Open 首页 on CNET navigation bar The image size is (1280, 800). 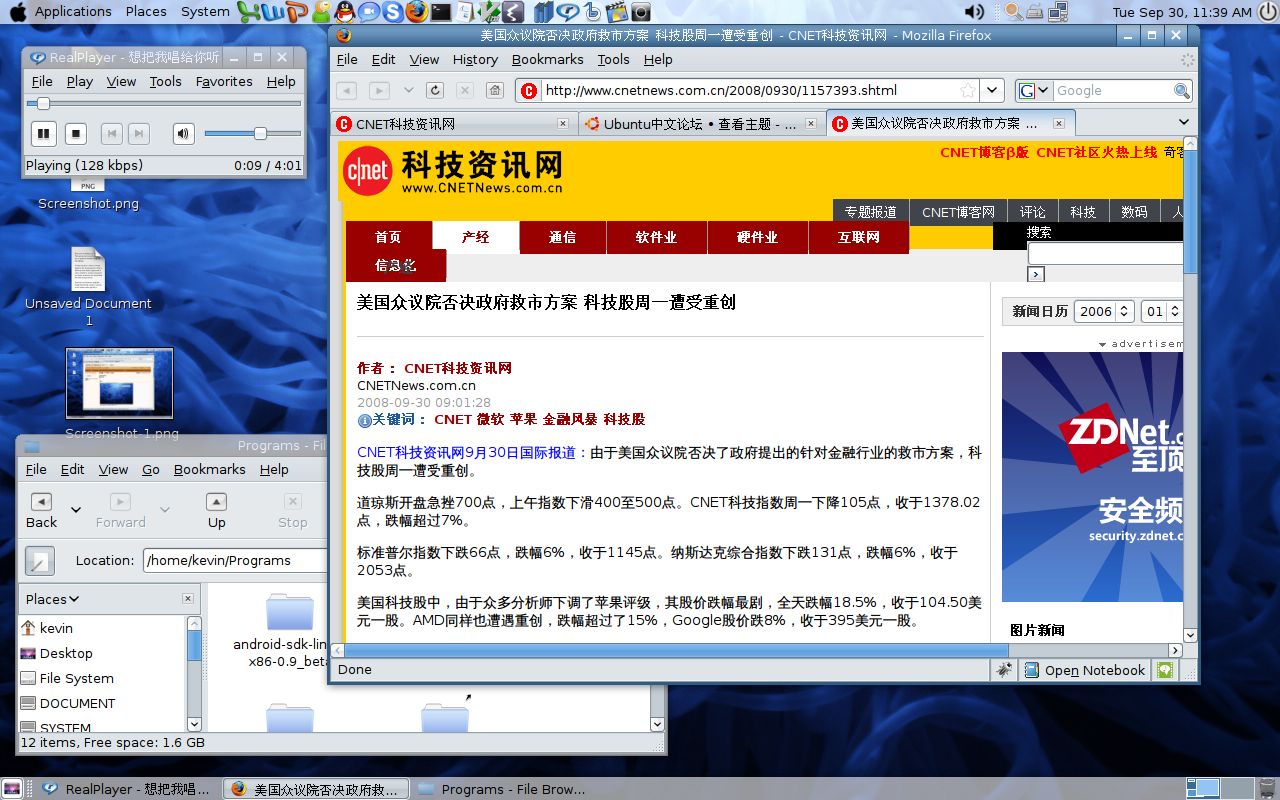[x=388, y=237]
